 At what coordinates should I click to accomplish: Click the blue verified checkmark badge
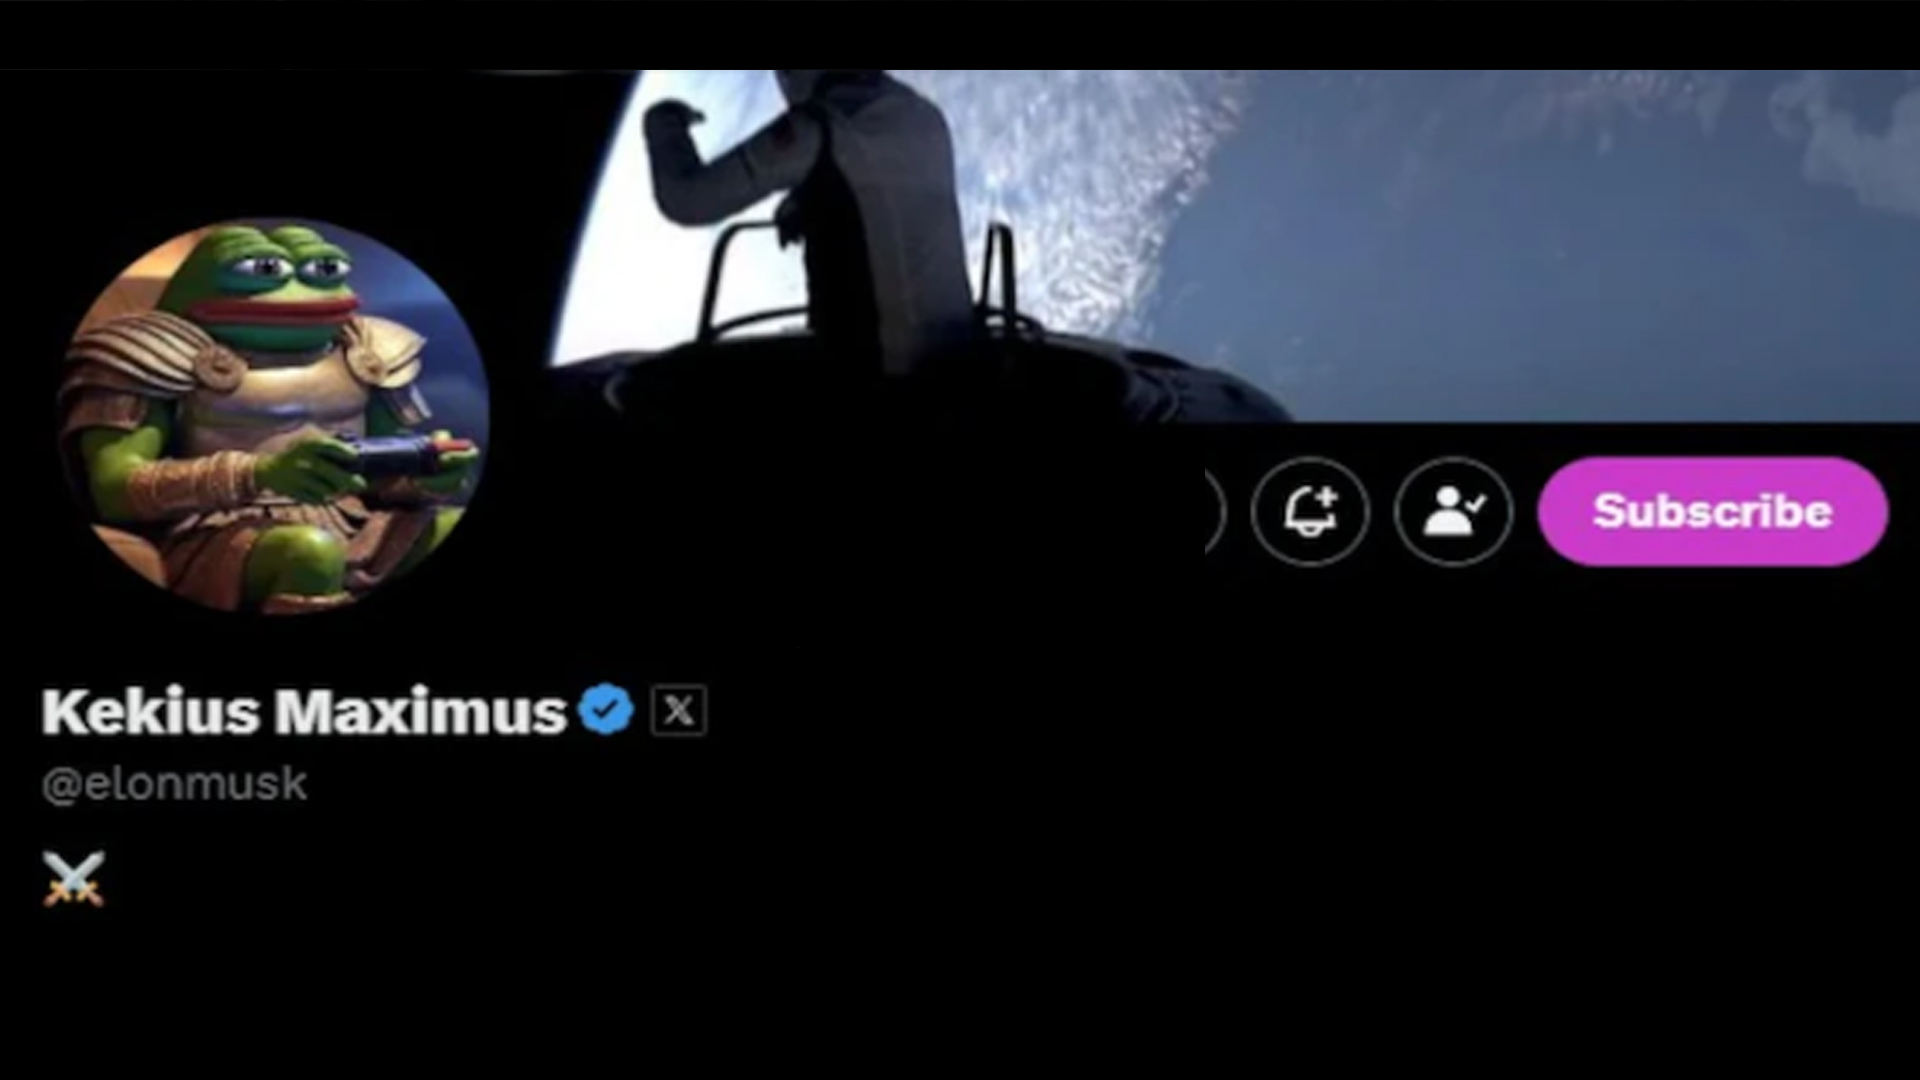point(605,710)
